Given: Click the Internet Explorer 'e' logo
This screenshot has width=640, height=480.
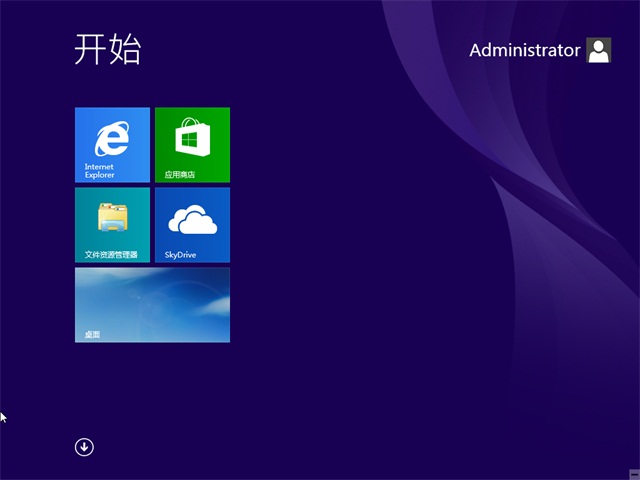Looking at the screenshot, I should [x=112, y=138].
